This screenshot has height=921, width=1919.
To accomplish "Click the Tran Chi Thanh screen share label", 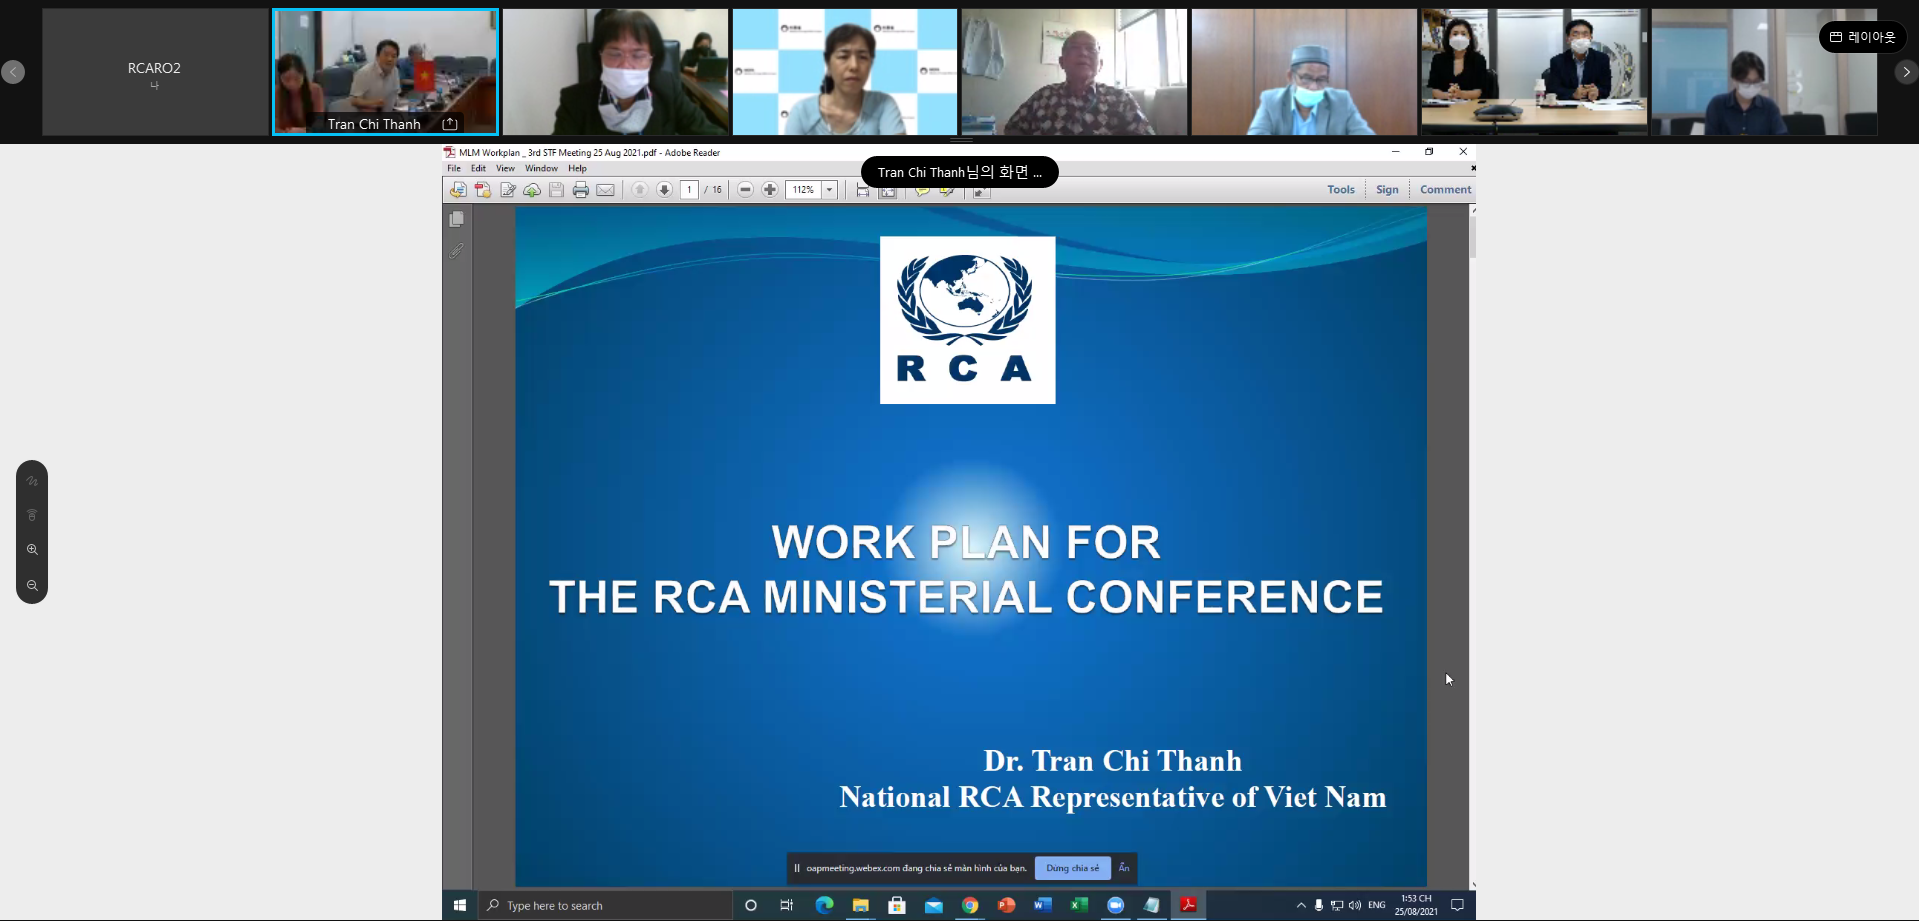I will pos(959,172).
